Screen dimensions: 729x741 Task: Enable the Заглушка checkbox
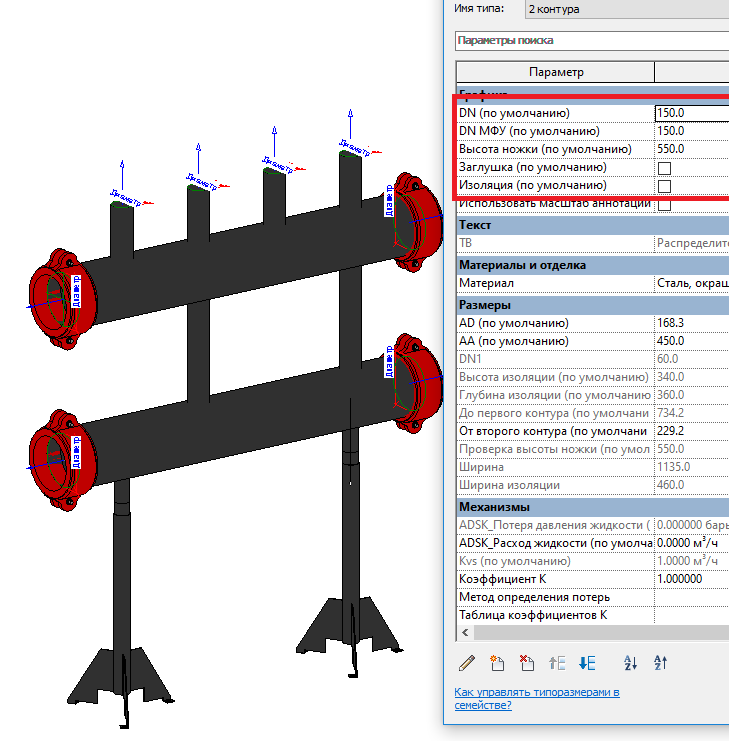click(x=664, y=168)
